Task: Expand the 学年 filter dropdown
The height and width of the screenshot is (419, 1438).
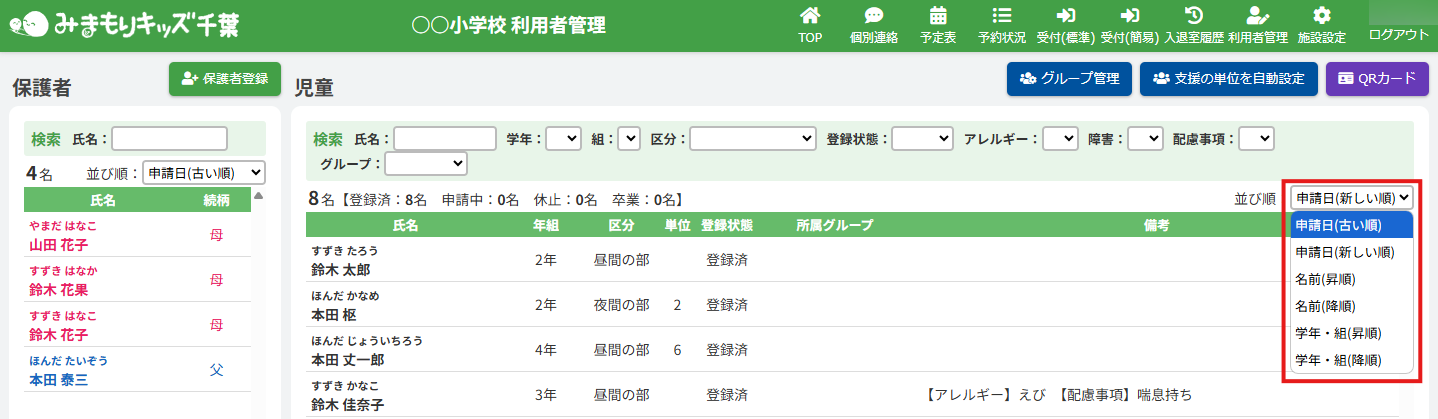Action: 563,138
